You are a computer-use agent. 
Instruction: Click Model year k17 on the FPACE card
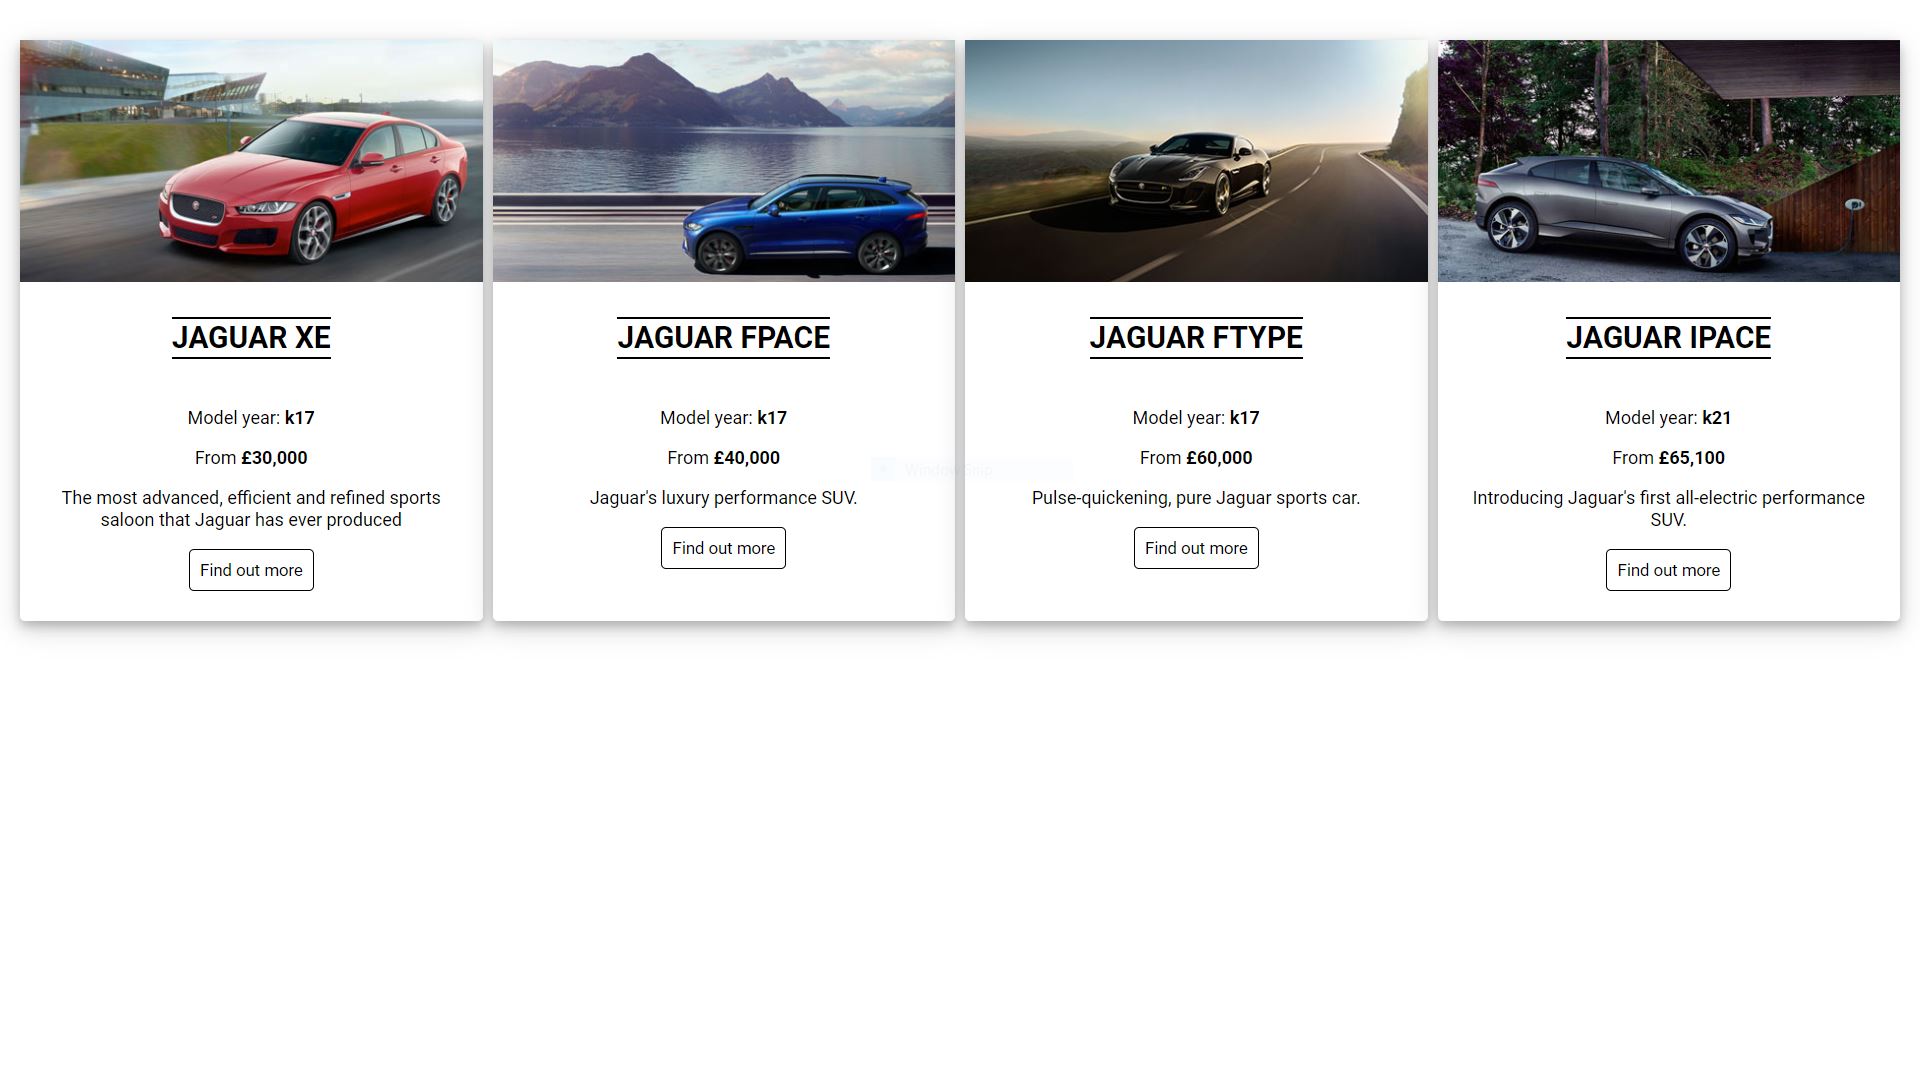723,418
